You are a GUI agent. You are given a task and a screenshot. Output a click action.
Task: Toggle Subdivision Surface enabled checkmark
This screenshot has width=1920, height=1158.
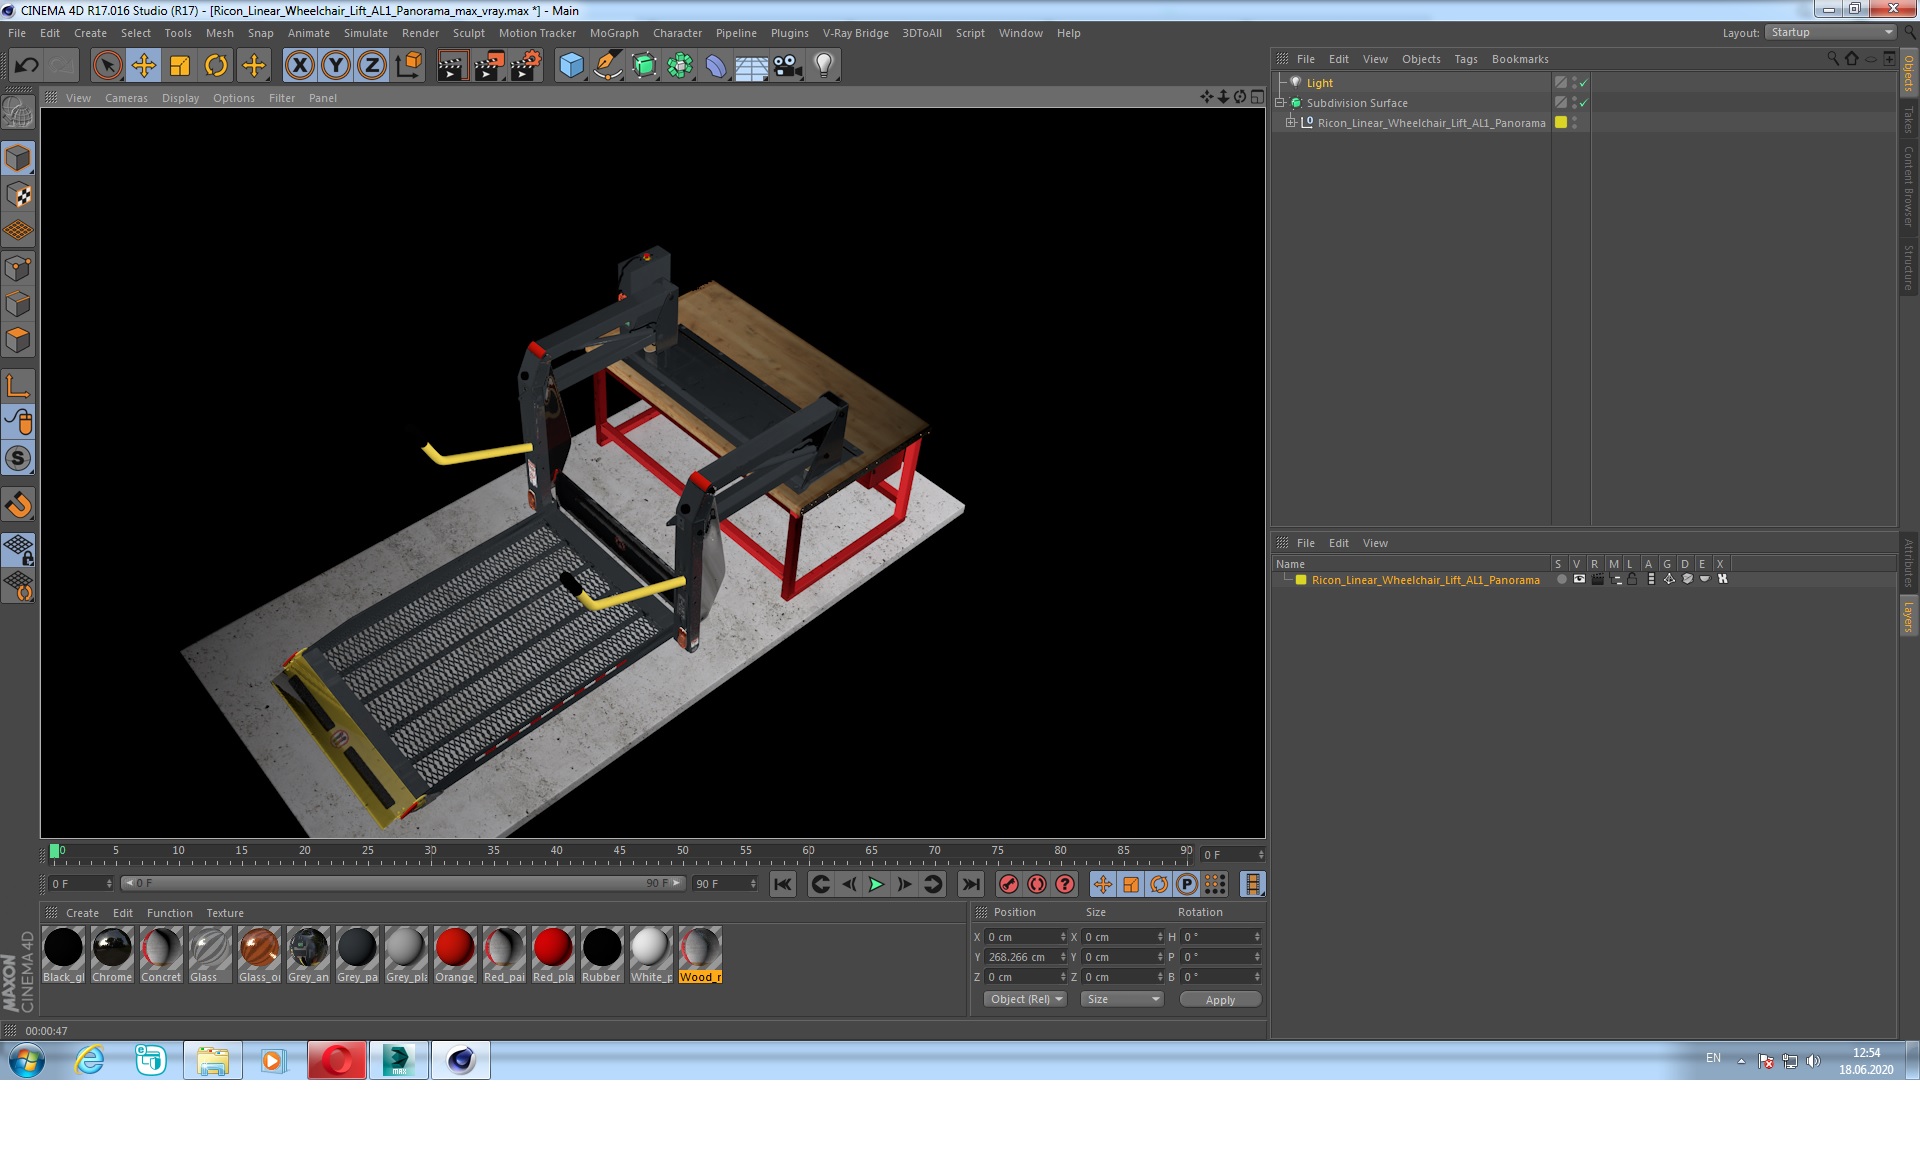pos(1583,103)
